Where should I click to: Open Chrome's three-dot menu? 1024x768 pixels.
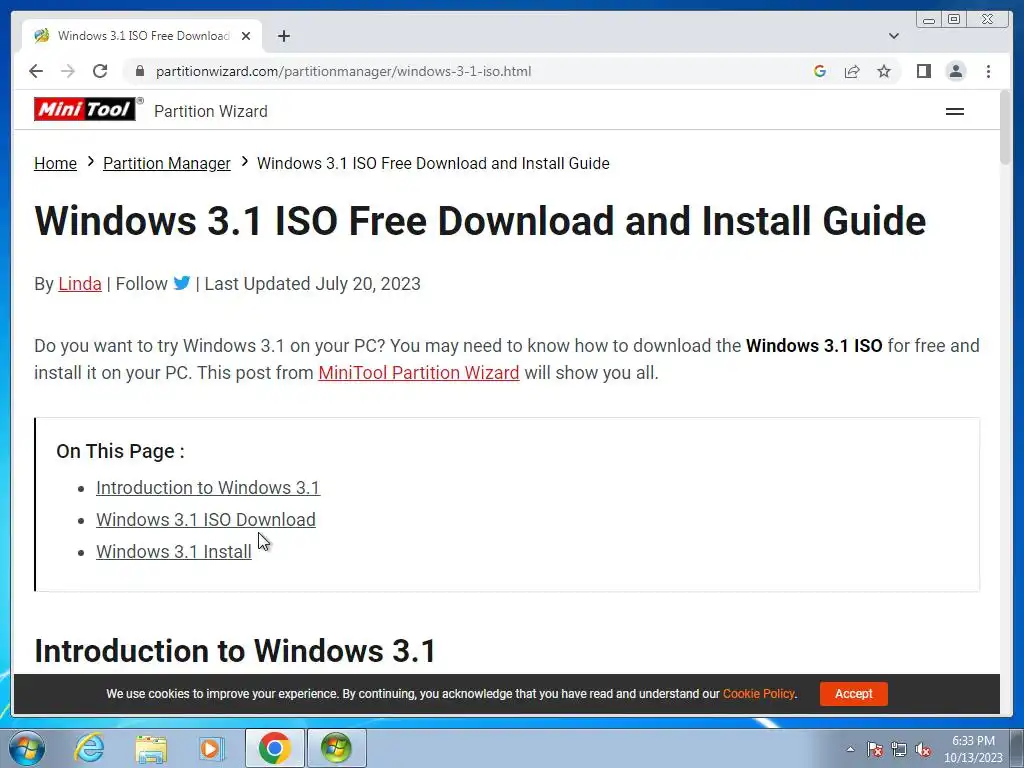click(x=988, y=71)
